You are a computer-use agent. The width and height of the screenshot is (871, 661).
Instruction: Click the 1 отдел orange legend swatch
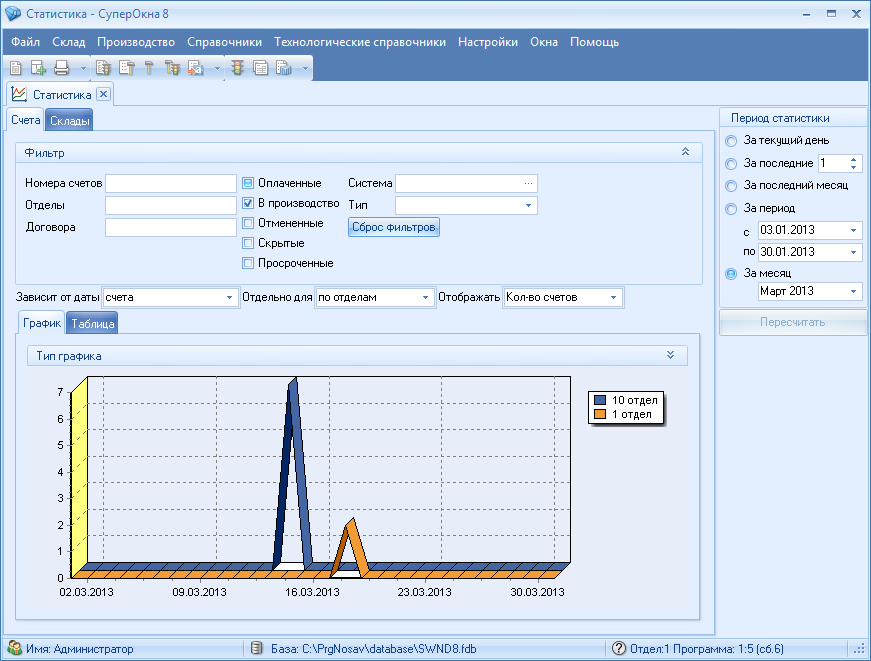tap(600, 414)
